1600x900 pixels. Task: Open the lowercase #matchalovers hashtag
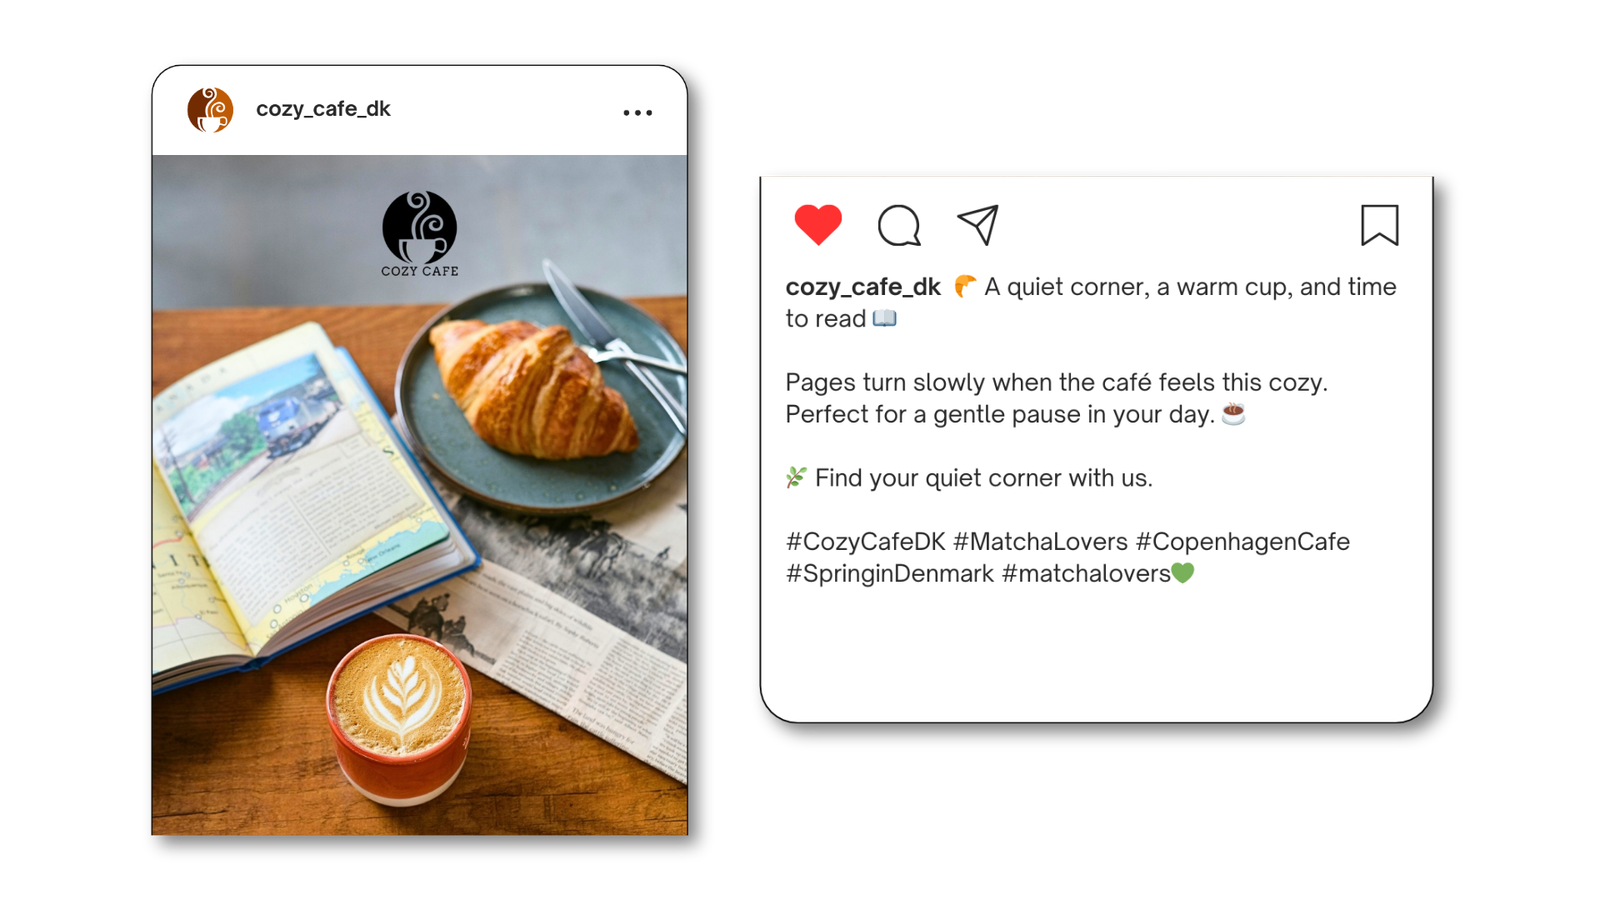(x=1086, y=574)
